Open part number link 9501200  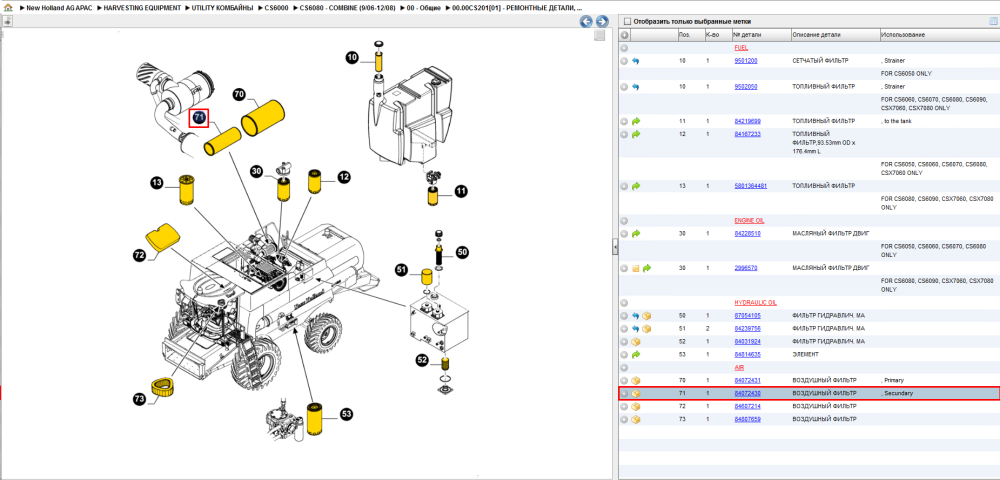click(746, 61)
